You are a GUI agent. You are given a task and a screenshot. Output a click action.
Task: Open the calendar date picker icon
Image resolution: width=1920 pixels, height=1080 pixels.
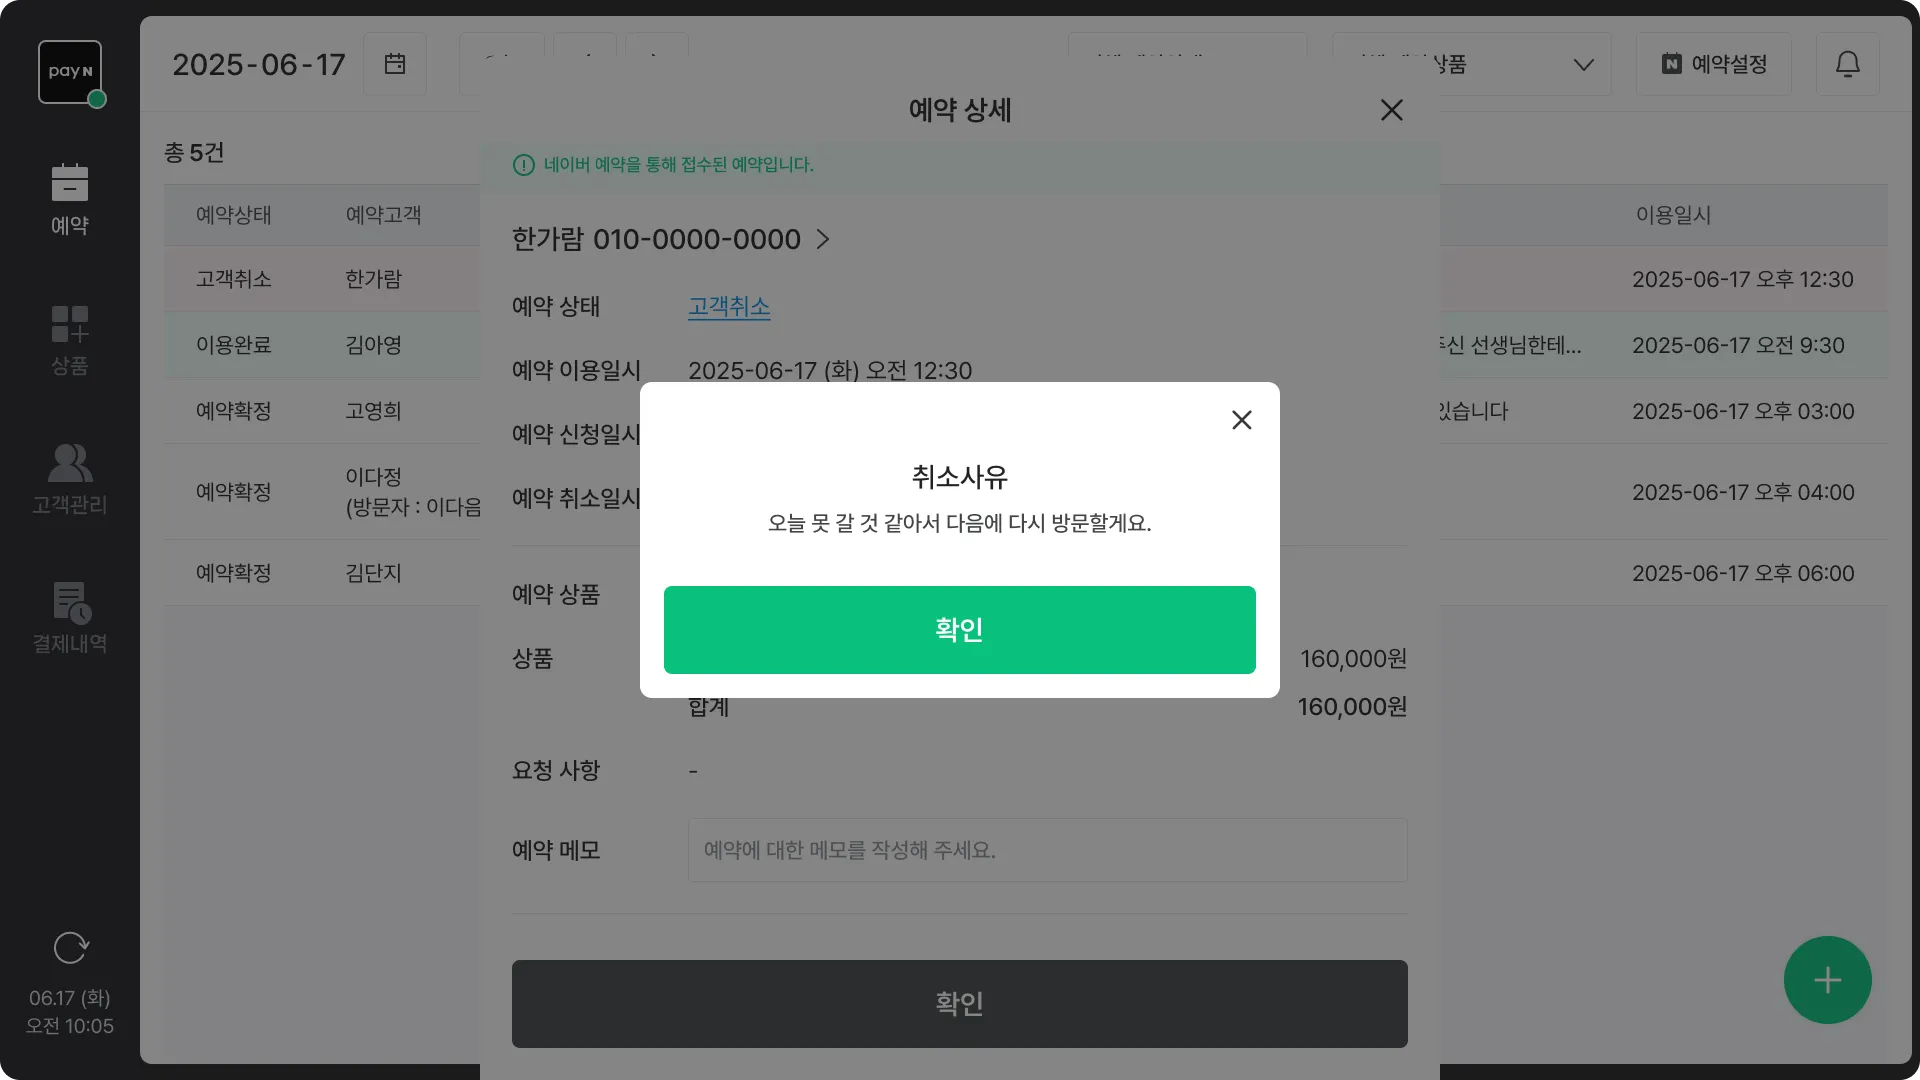point(395,64)
